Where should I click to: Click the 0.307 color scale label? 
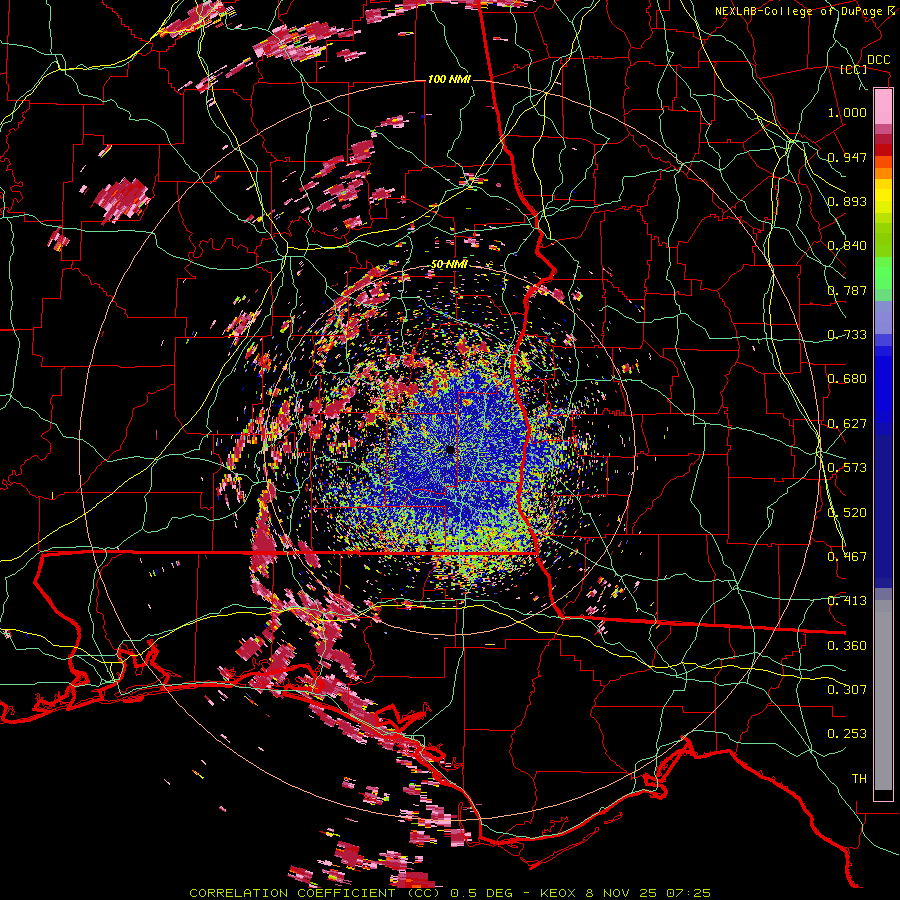click(847, 690)
